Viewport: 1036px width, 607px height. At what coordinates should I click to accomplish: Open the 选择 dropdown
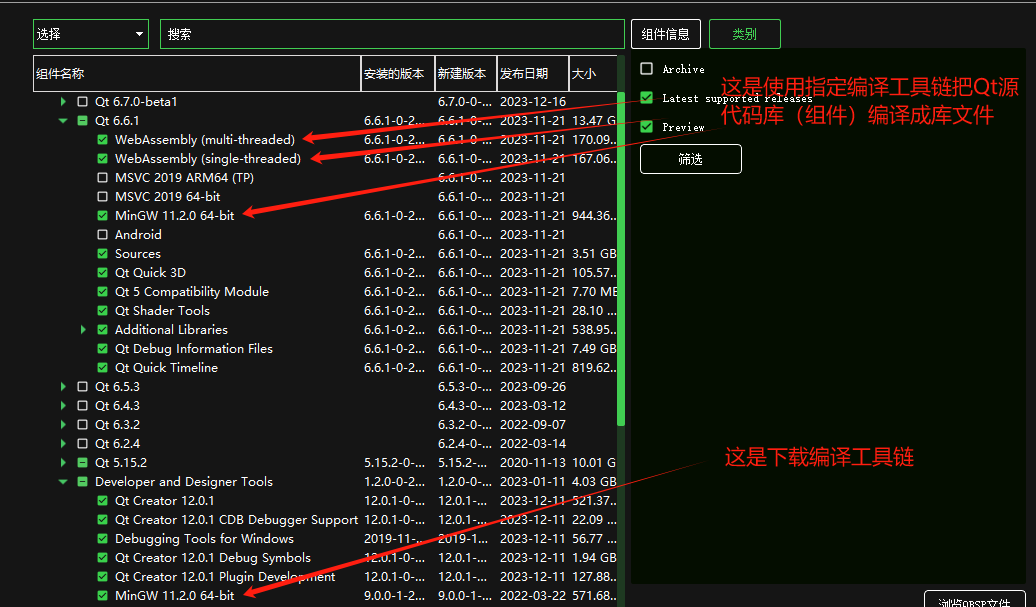click(x=91, y=34)
